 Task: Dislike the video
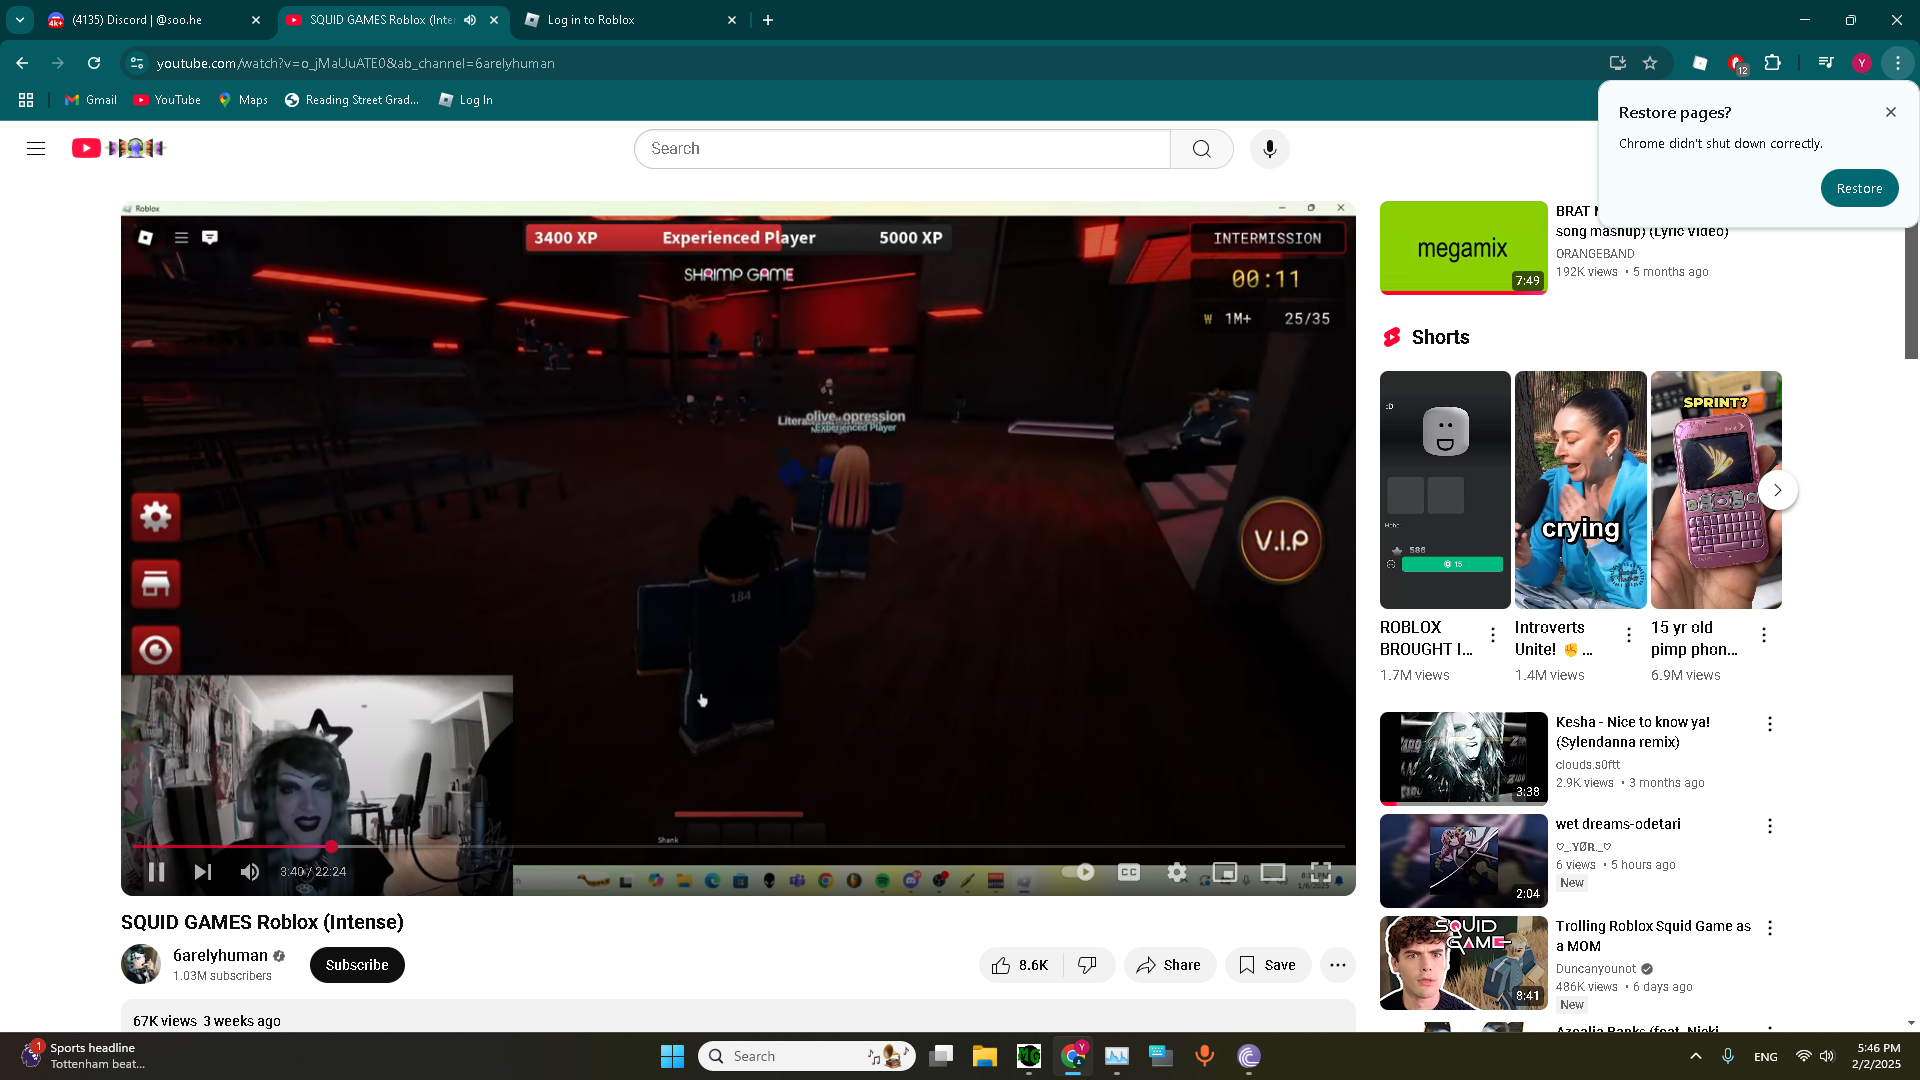(x=1087, y=965)
